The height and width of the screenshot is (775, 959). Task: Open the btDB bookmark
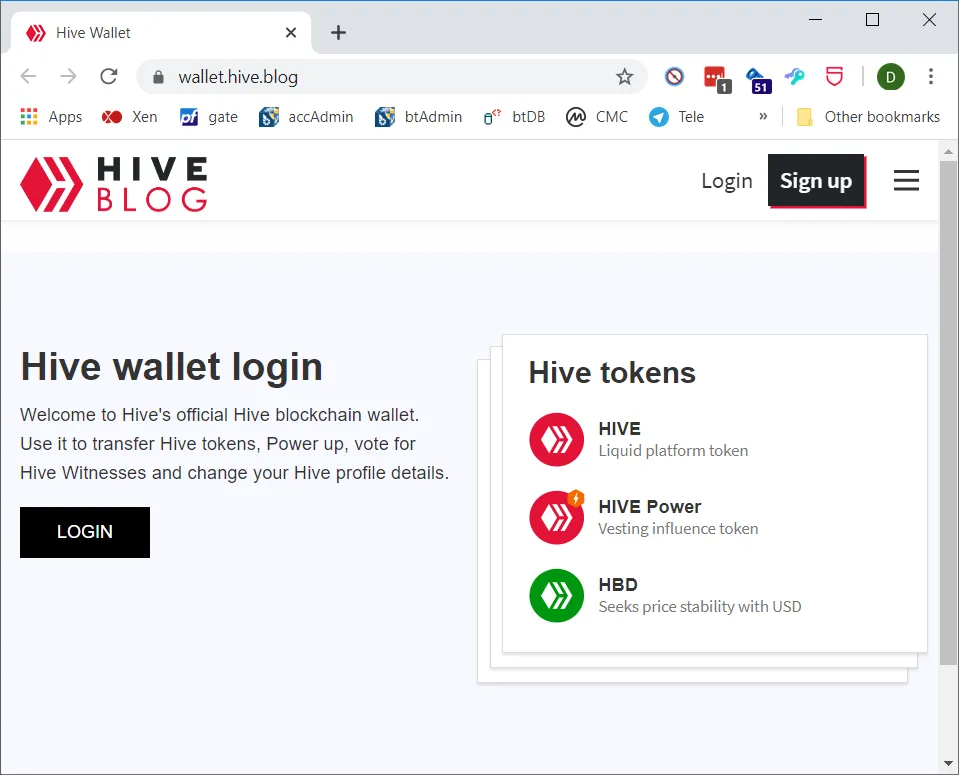514,116
